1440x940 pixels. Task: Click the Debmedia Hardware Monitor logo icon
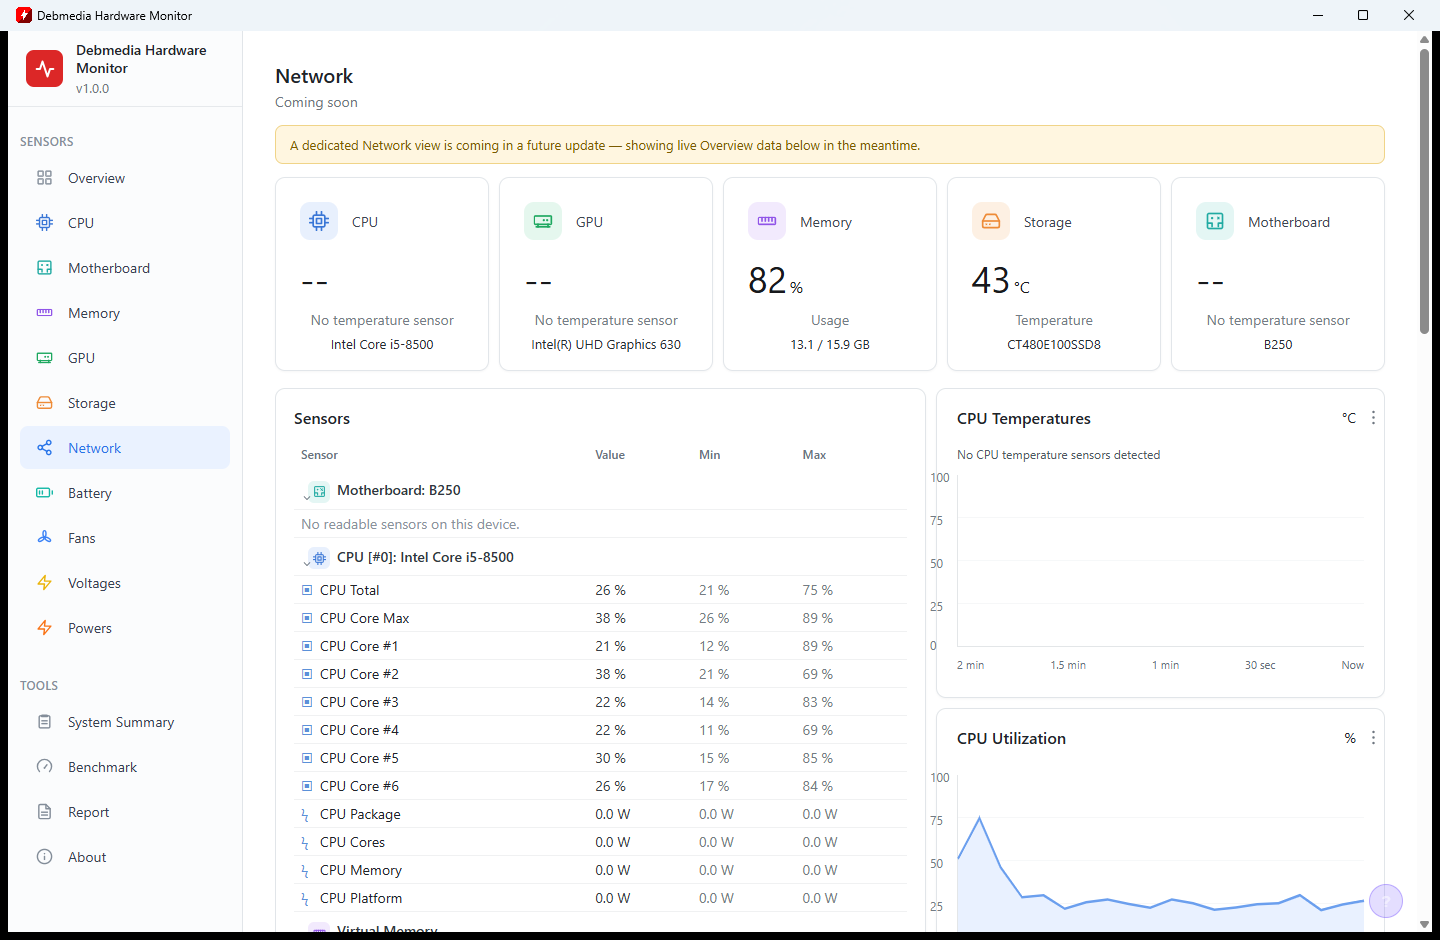coord(45,69)
